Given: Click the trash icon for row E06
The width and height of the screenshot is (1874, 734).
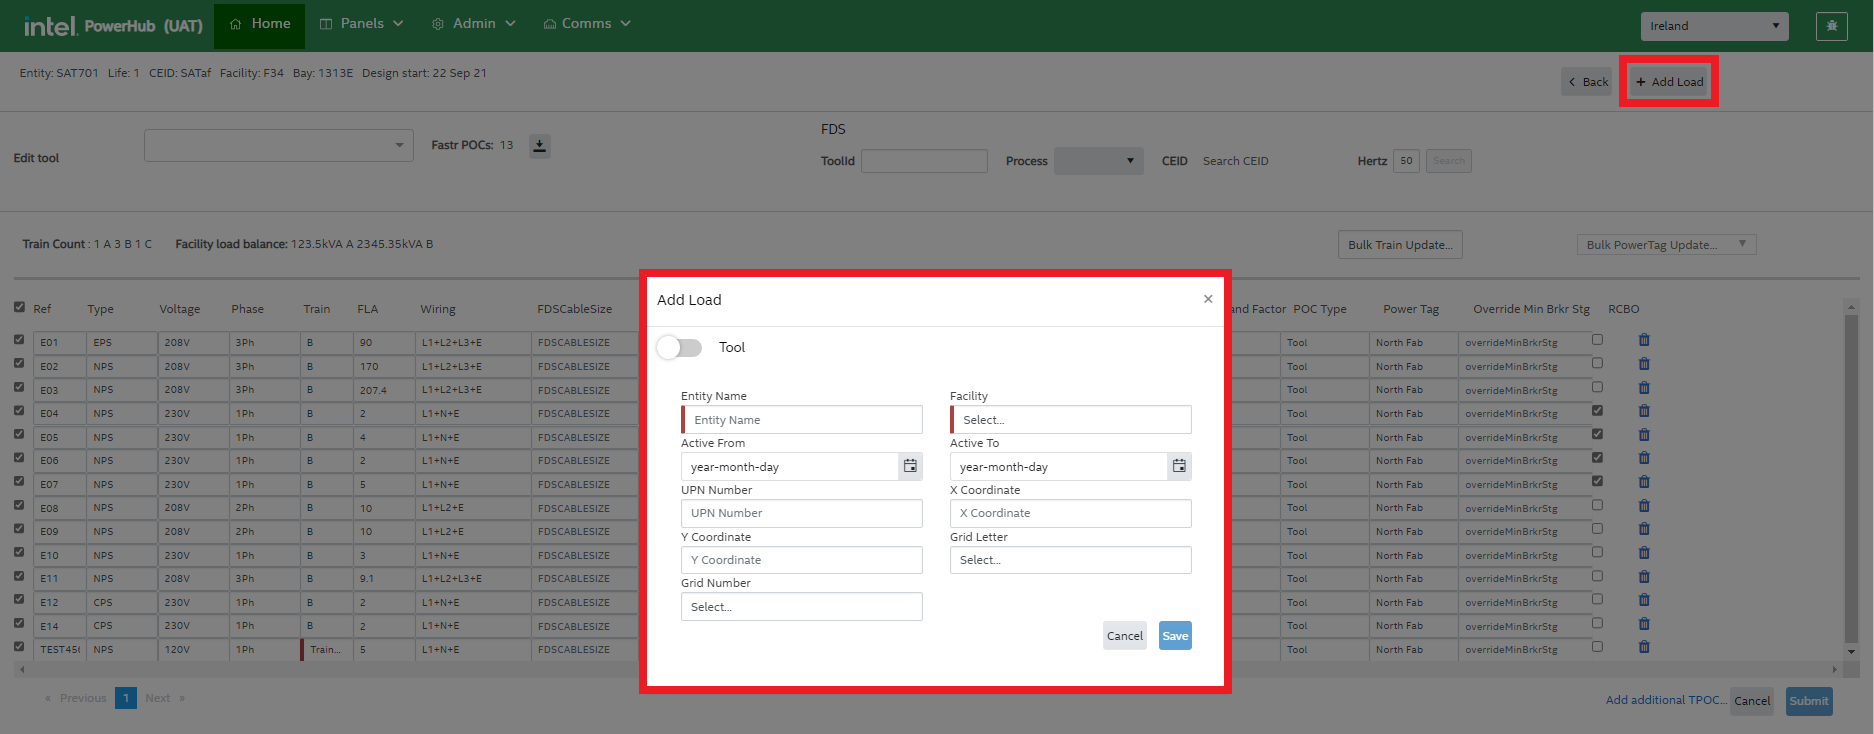Looking at the screenshot, I should 1644,459.
